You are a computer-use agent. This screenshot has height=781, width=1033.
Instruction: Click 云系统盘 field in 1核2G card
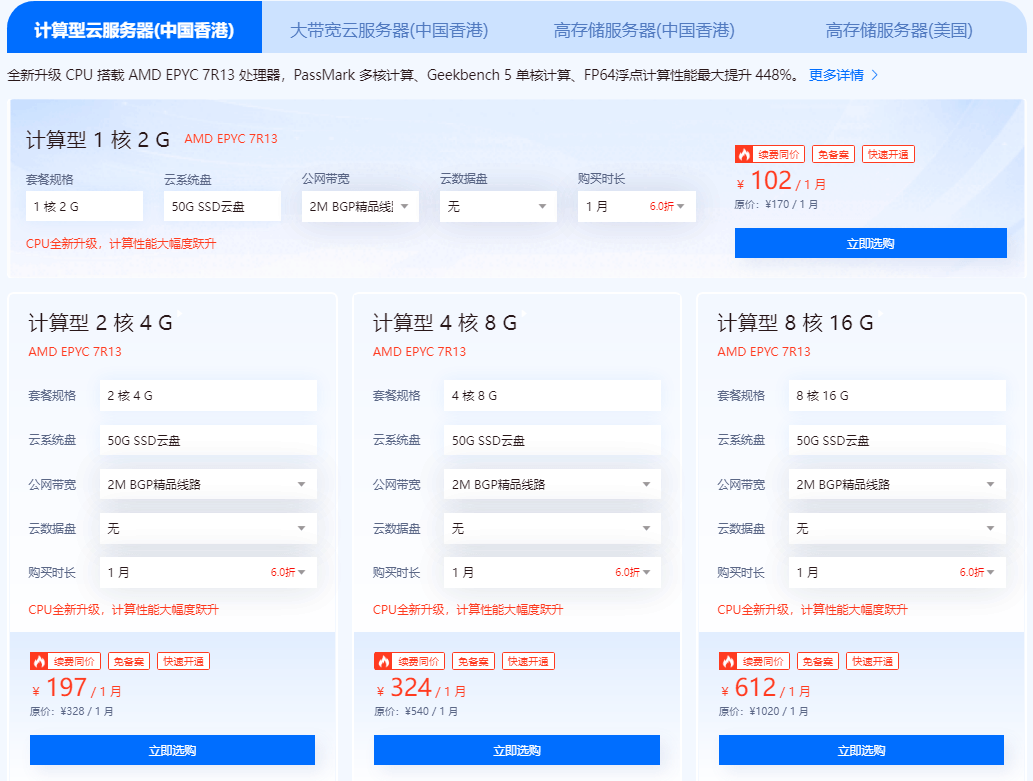pos(222,206)
